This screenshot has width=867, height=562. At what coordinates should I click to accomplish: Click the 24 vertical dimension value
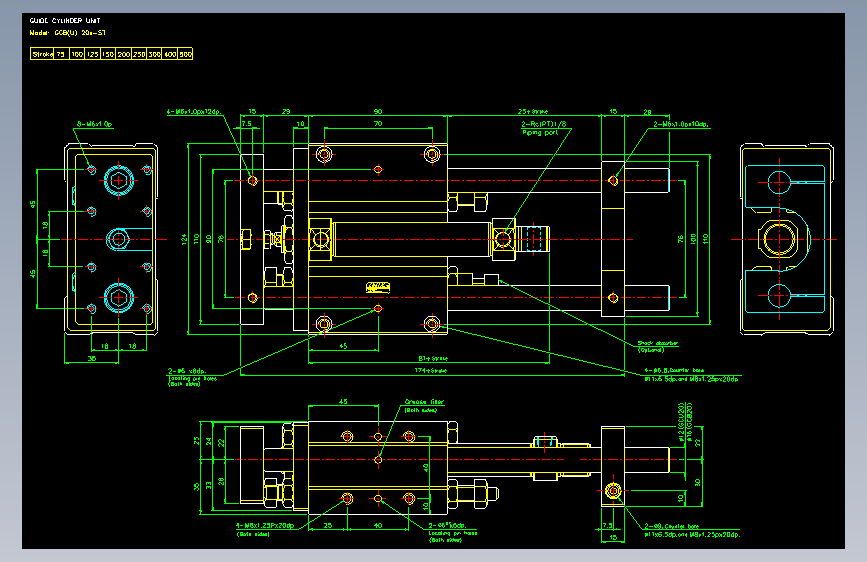pos(209,441)
